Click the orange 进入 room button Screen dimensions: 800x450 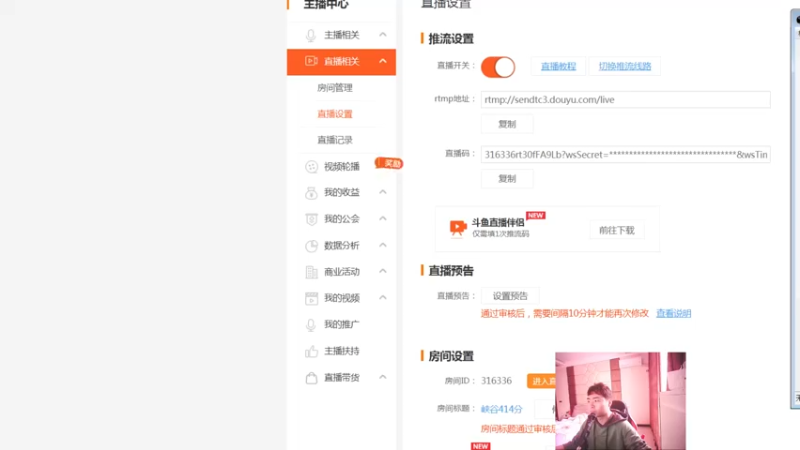point(541,381)
